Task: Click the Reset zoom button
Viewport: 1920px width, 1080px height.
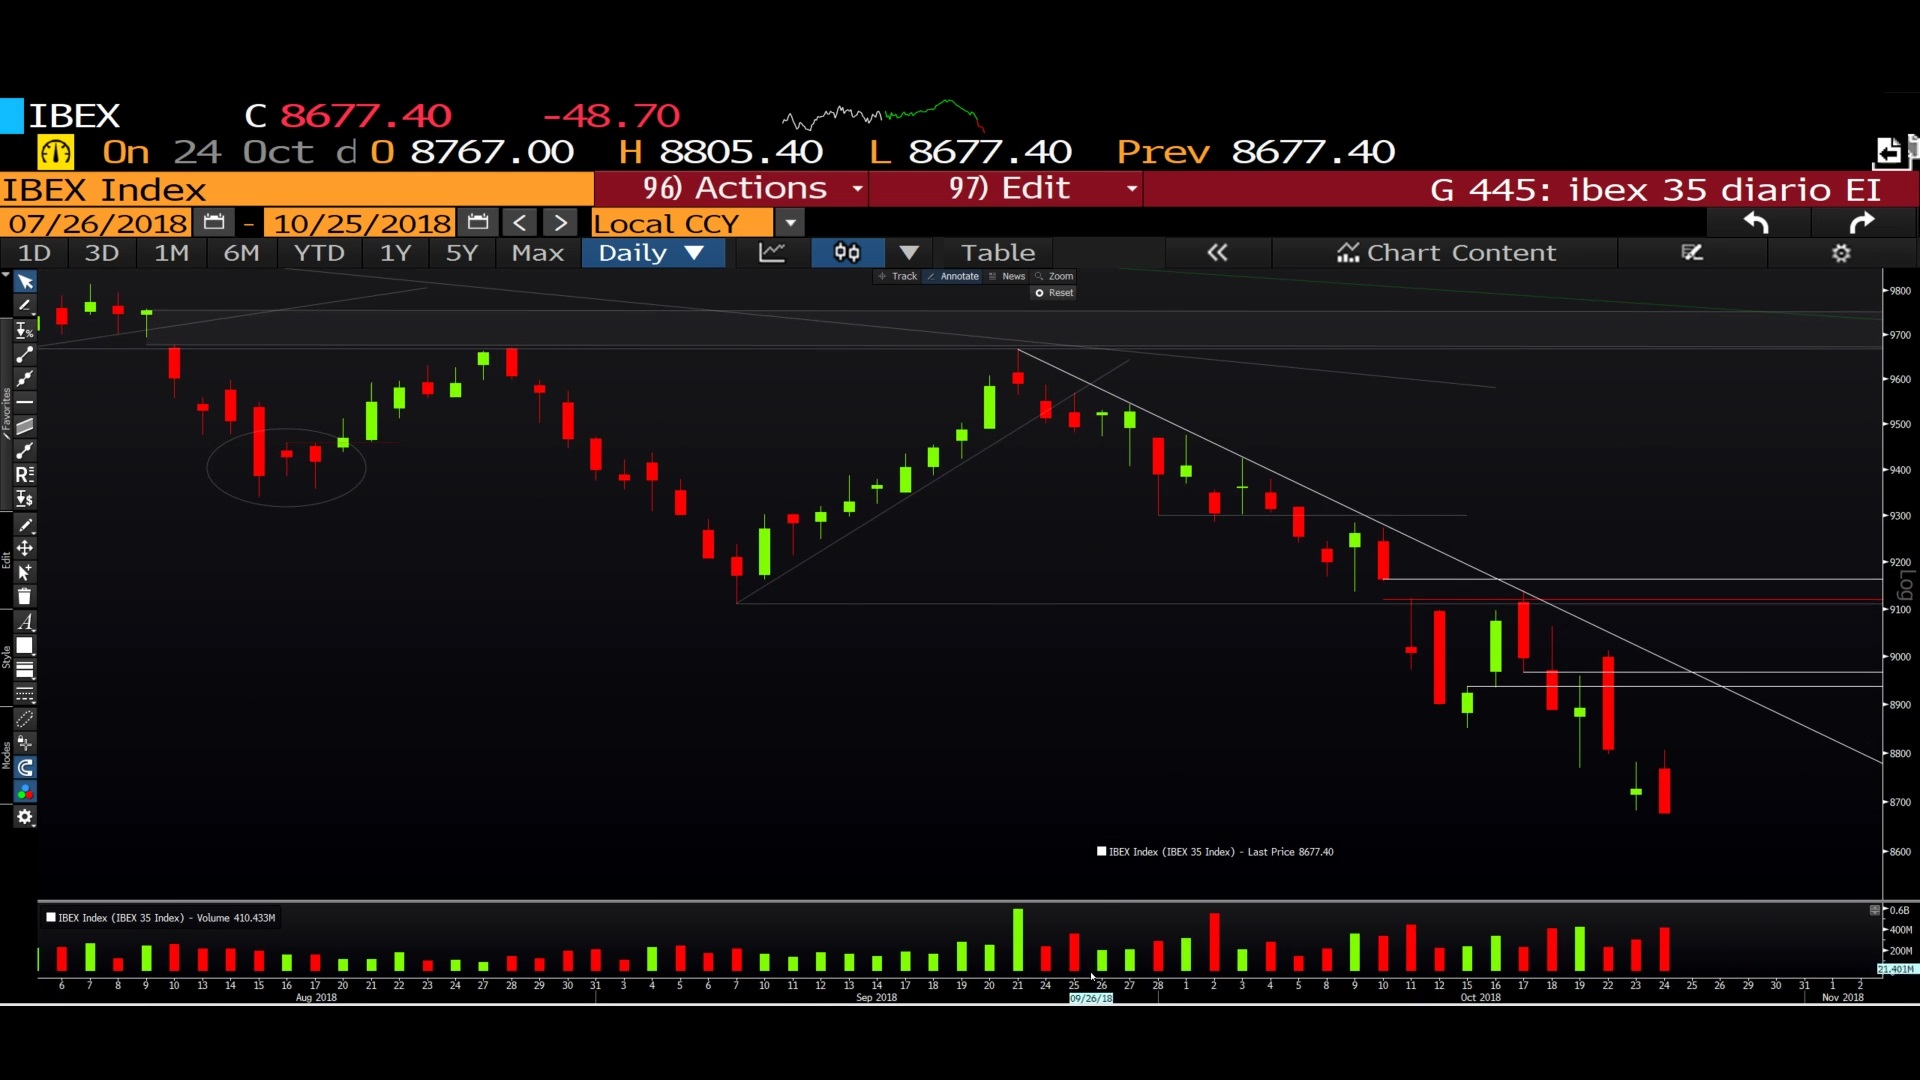Action: click(1055, 293)
